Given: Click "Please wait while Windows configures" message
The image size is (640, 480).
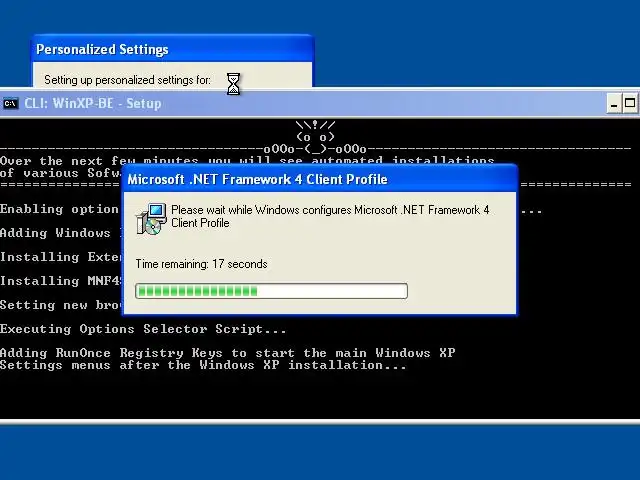Looking at the screenshot, I should 330,216.
